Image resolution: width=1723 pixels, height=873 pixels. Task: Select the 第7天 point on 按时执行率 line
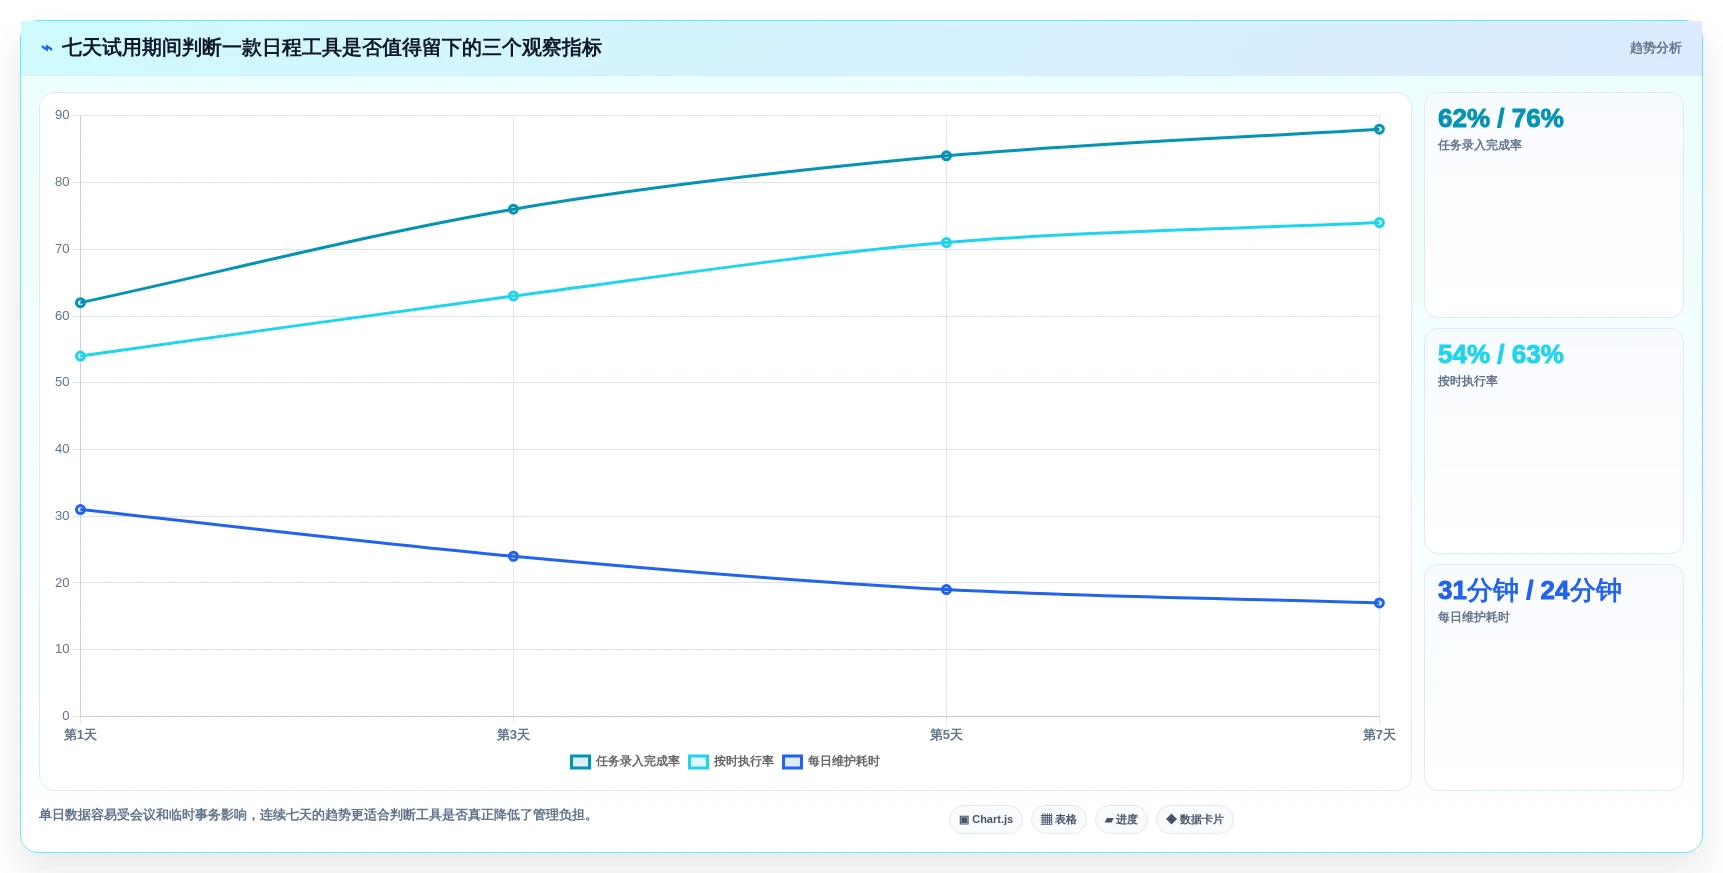coord(1379,223)
